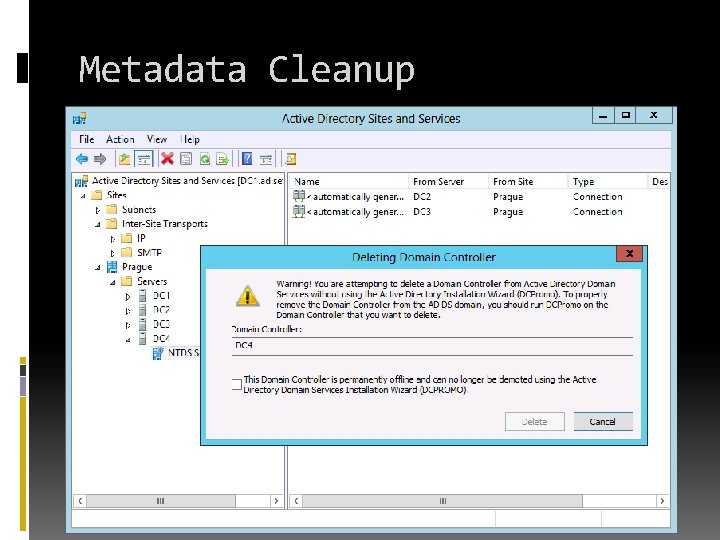
Task: Collapse the Servers folder node
Action: (x=112, y=282)
